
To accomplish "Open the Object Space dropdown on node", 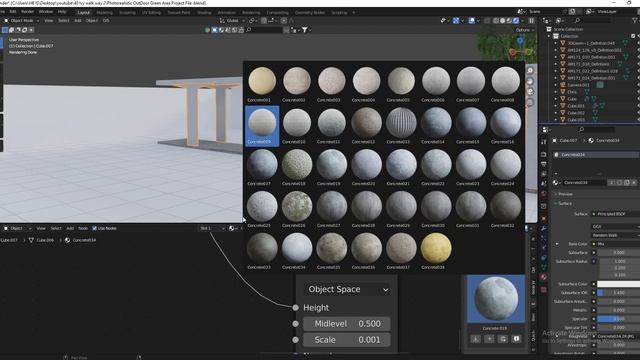I will click(x=347, y=289).
